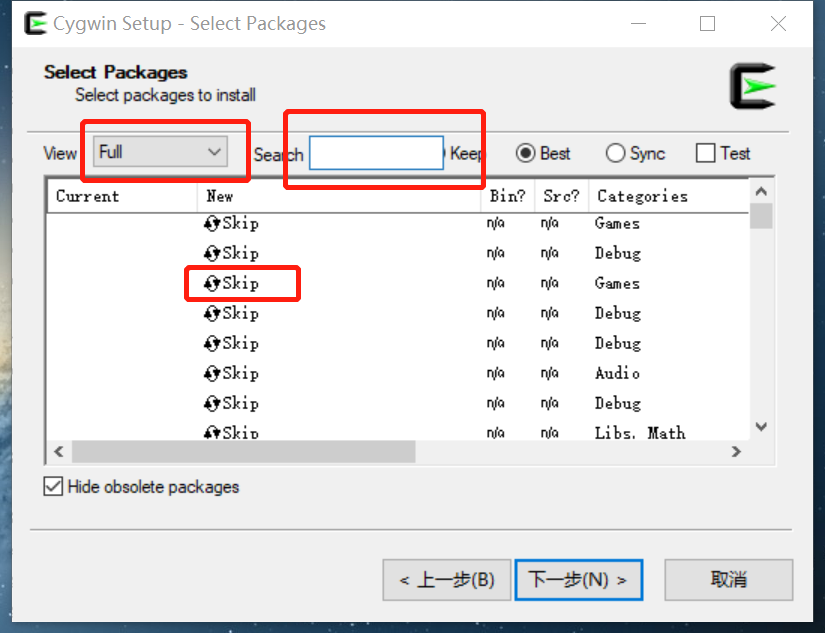
Task: Click the Skip cycle icon in first Games row
Action: point(212,224)
